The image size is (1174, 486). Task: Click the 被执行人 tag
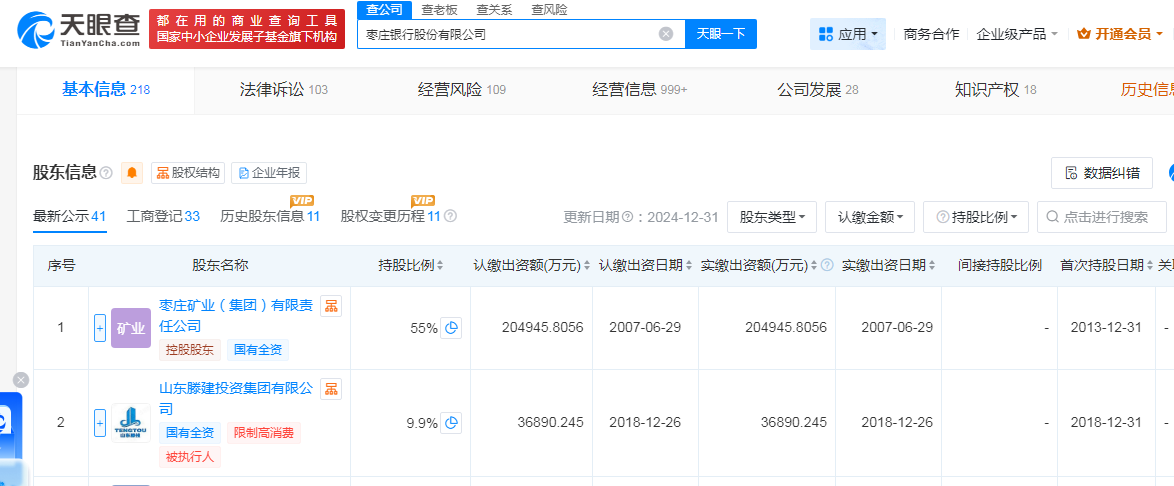189,456
